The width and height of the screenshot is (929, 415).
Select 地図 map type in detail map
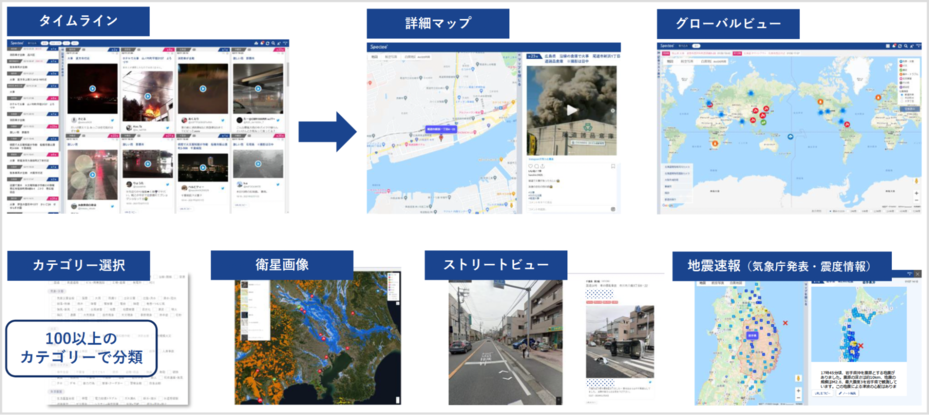tap(374, 56)
